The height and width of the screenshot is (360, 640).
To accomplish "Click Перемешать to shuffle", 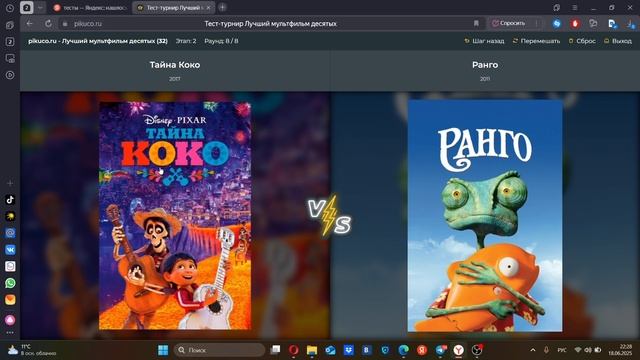I will 536,41.
